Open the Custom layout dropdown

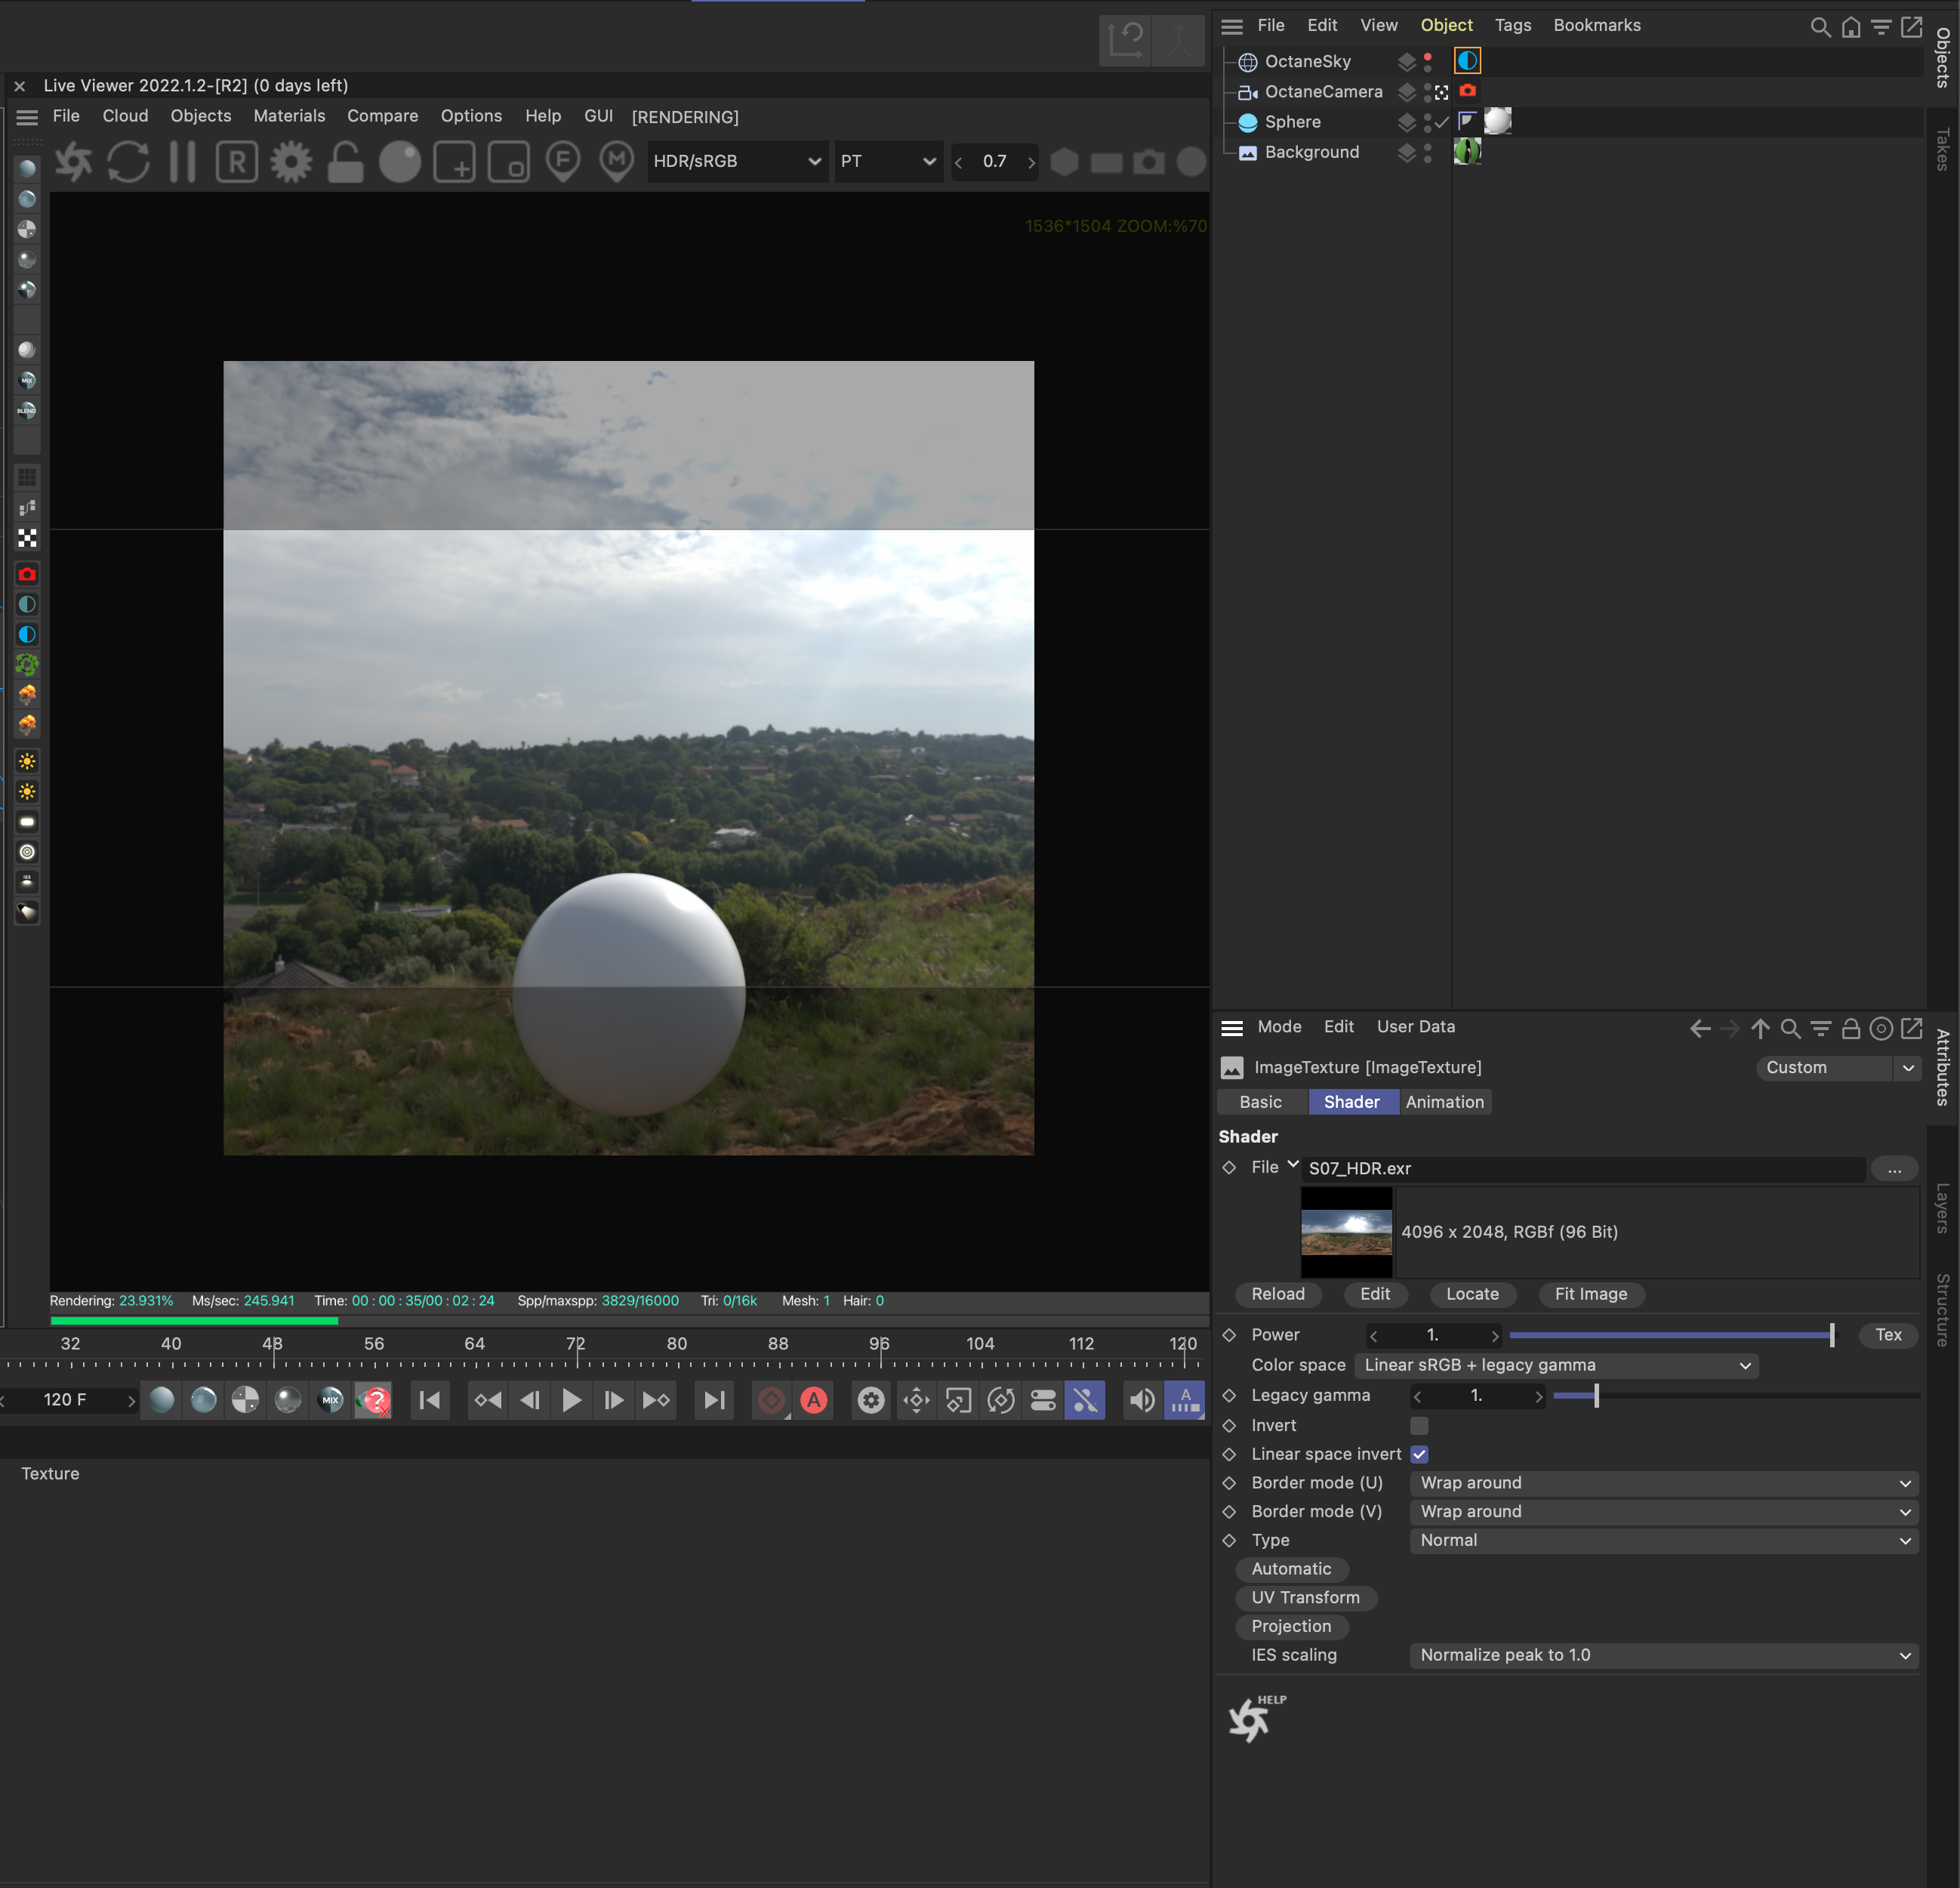pos(1839,1068)
